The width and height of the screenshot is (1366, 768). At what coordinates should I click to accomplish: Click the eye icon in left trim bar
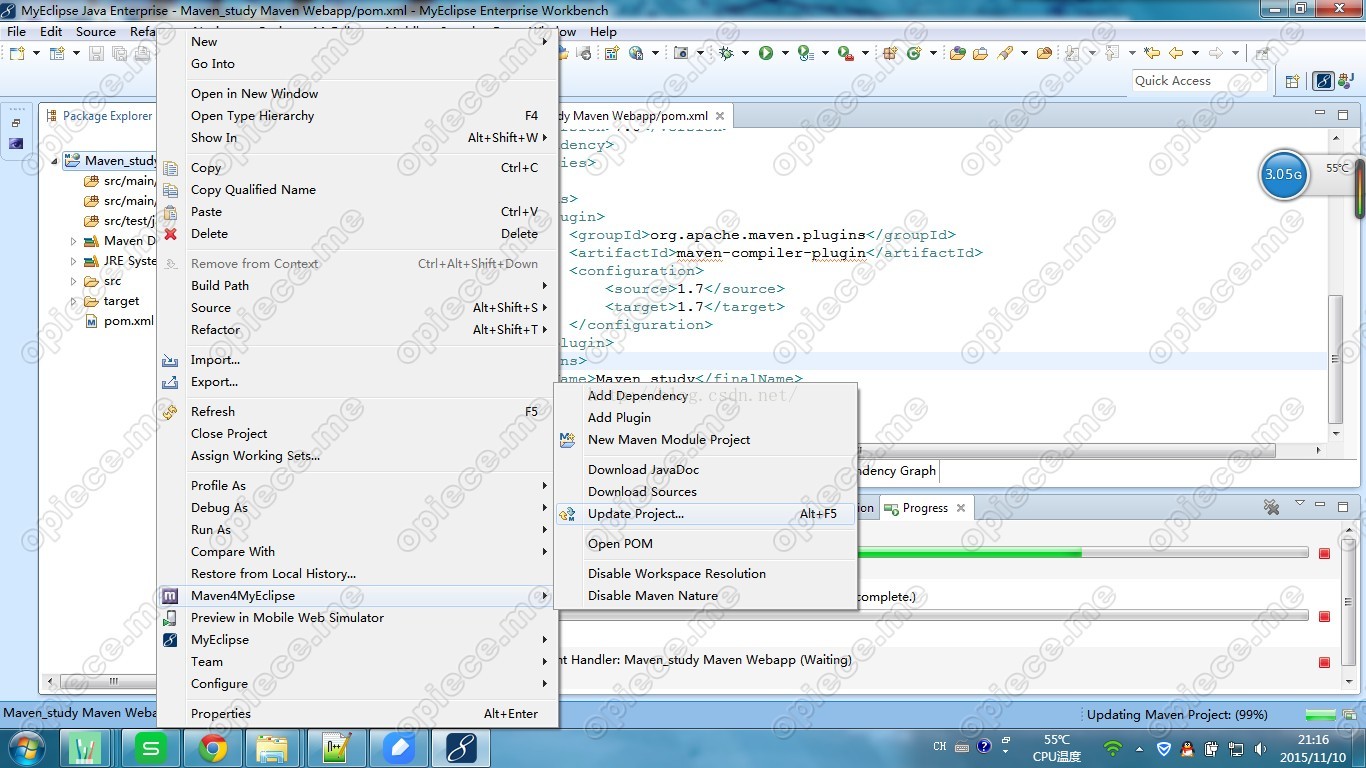pyautogui.click(x=16, y=143)
